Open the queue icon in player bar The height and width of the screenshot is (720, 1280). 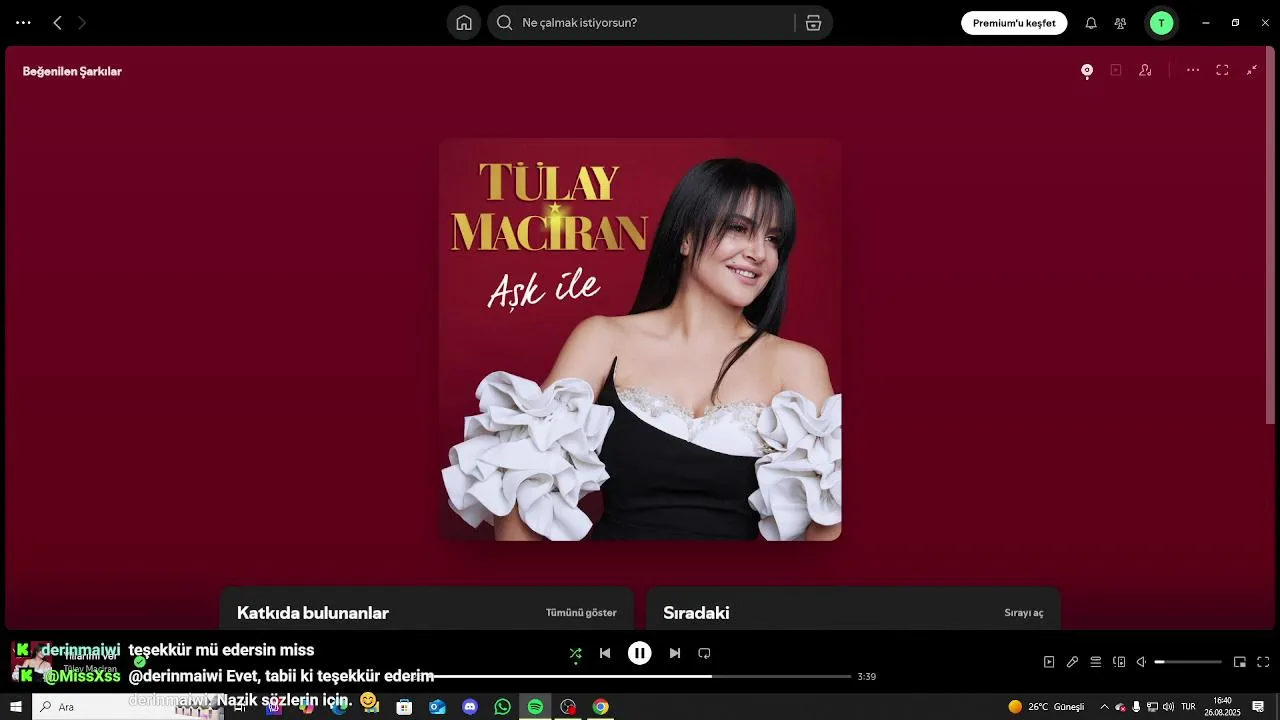1096,662
